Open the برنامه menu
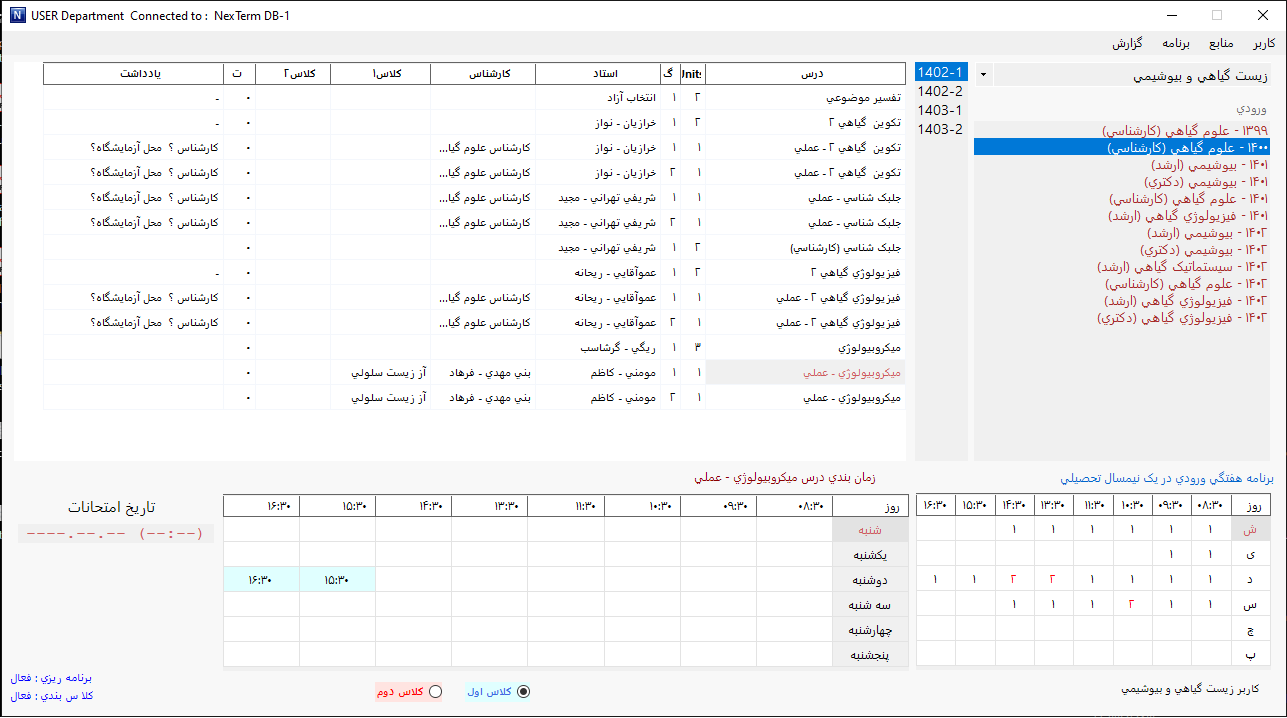Viewport: 1287px width, 718px height. tap(1176, 43)
